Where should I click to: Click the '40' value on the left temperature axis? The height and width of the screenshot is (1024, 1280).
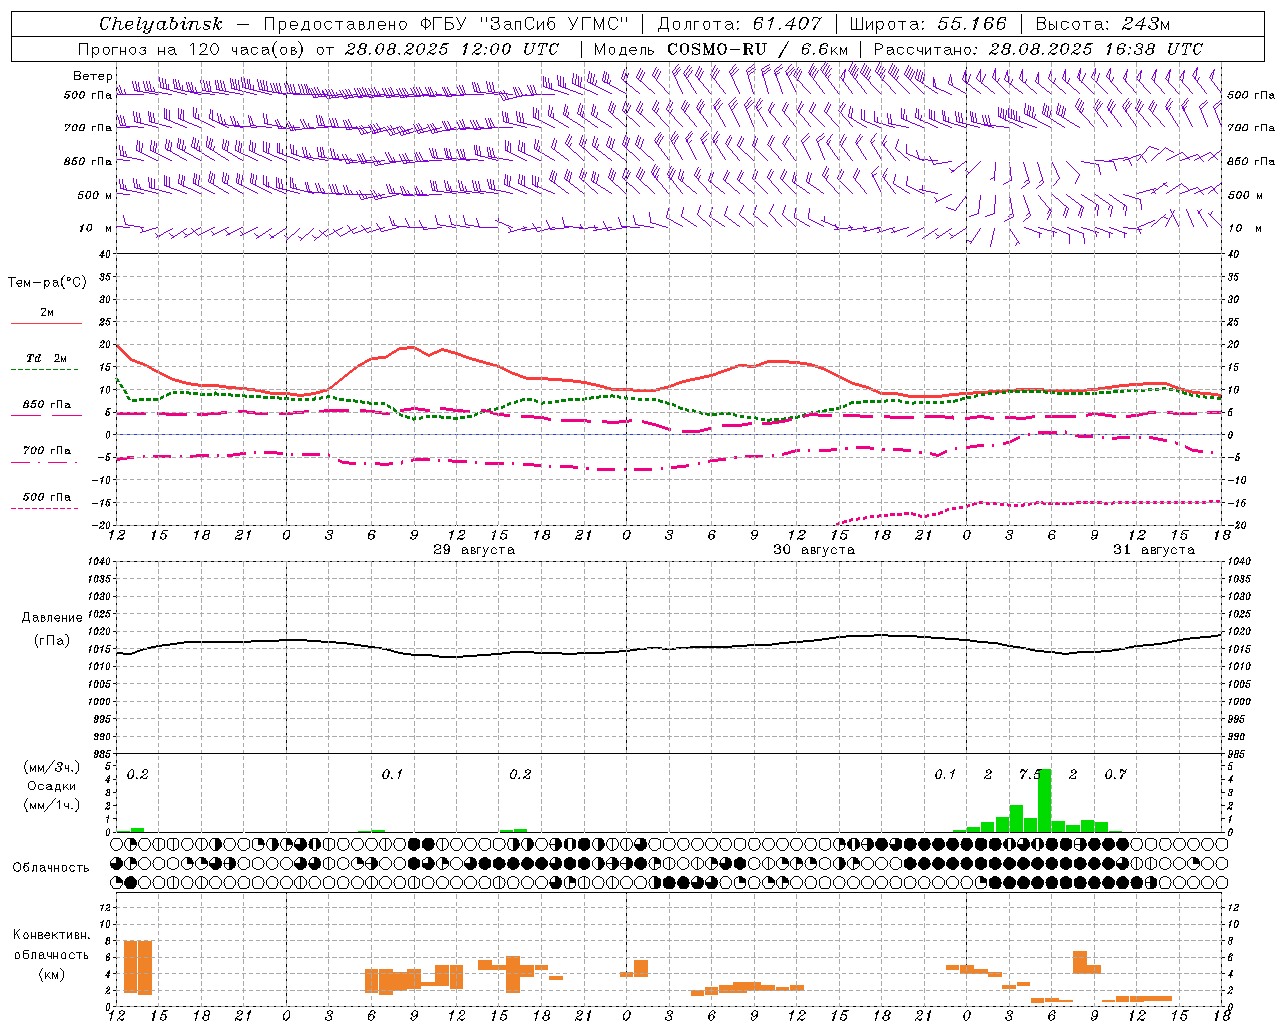(x=105, y=254)
